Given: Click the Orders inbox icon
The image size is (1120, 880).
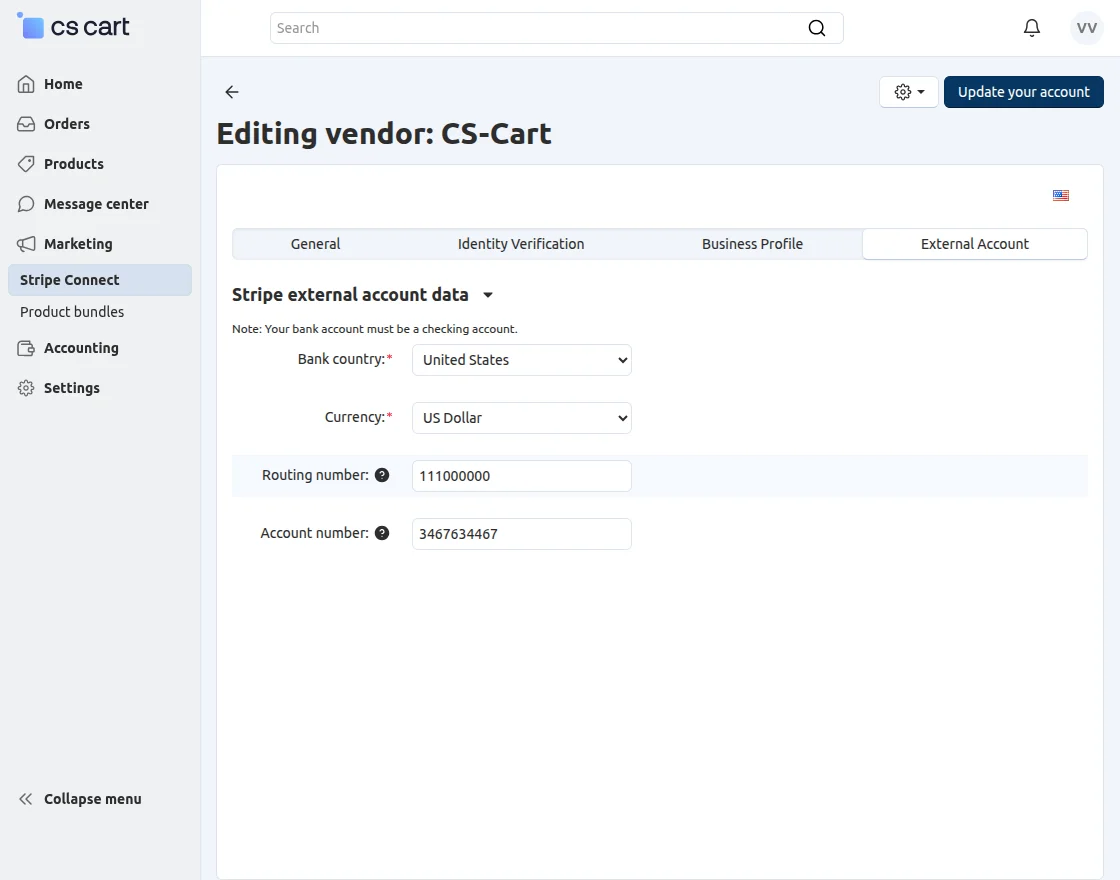Looking at the screenshot, I should (26, 124).
